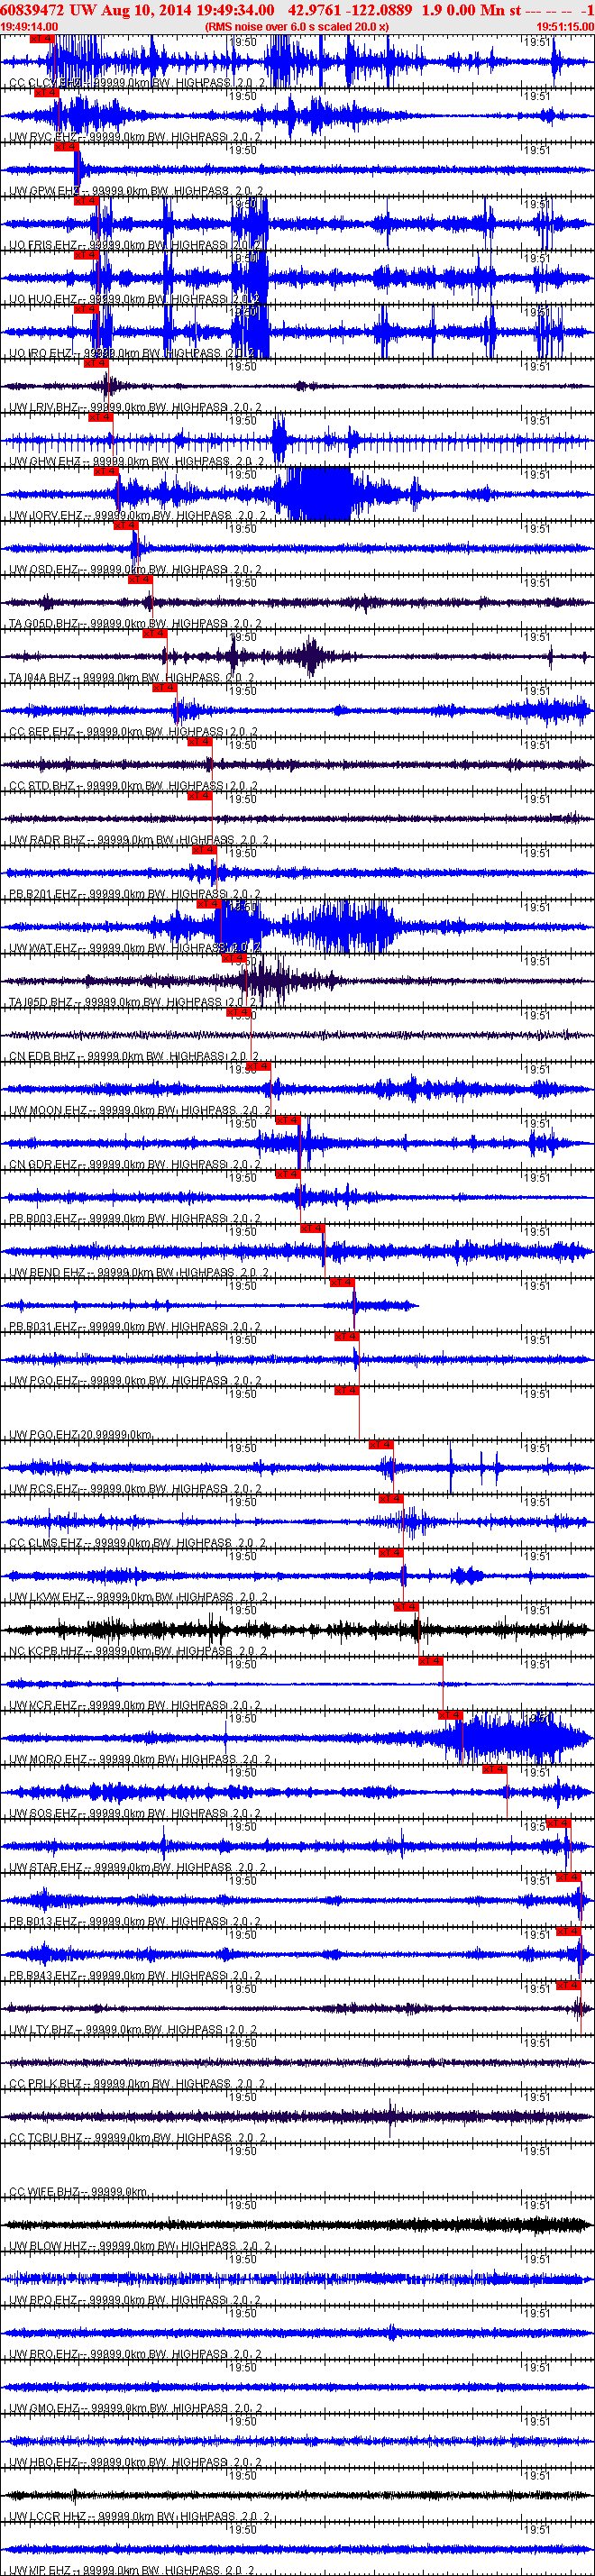
Task: Click the red pick marker on UW MORO trace
Action: [x=450, y=1714]
